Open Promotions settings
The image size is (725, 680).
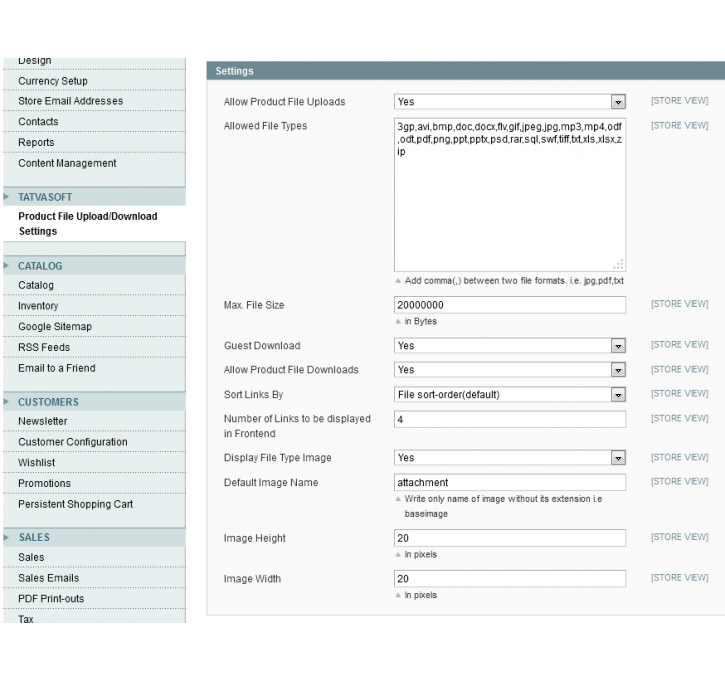coord(44,484)
